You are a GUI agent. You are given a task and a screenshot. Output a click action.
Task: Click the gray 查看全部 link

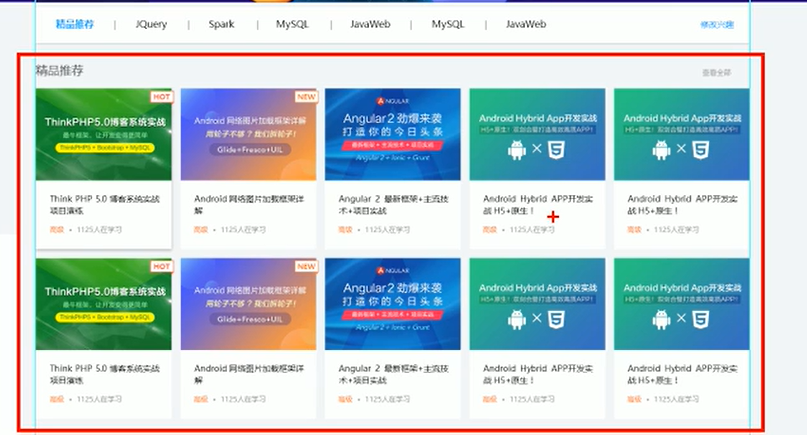point(716,73)
